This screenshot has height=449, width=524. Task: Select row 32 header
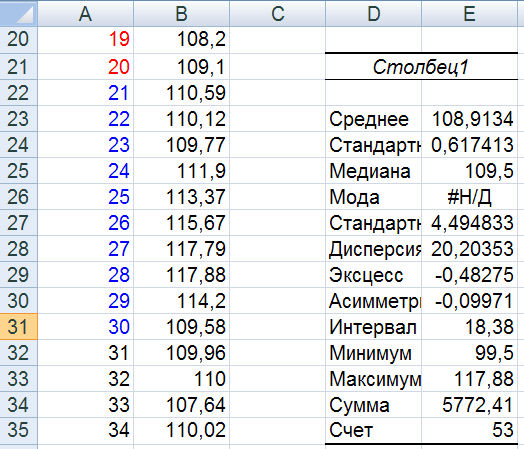point(18,353)
